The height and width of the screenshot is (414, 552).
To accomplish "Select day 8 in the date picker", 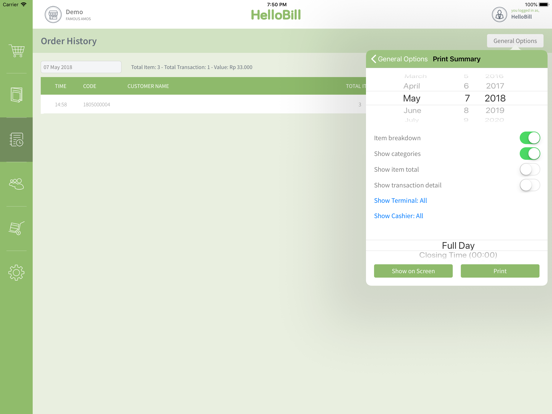I will click(x=466, y=111).
